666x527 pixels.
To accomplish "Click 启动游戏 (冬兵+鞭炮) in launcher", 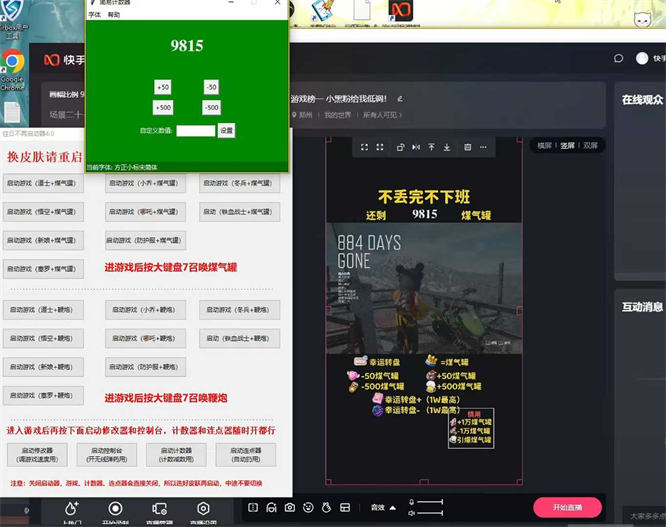I will [240, 310].
